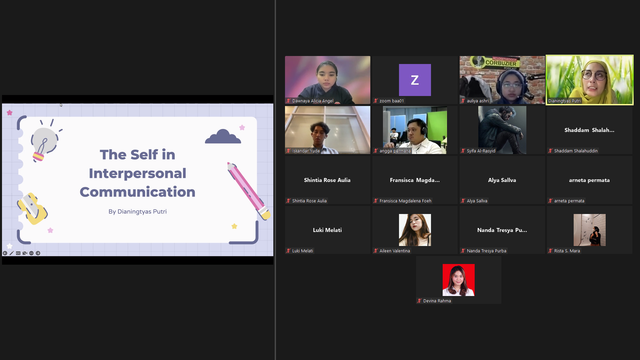Click muted mic icon beside angga permana

coord(376,151)
